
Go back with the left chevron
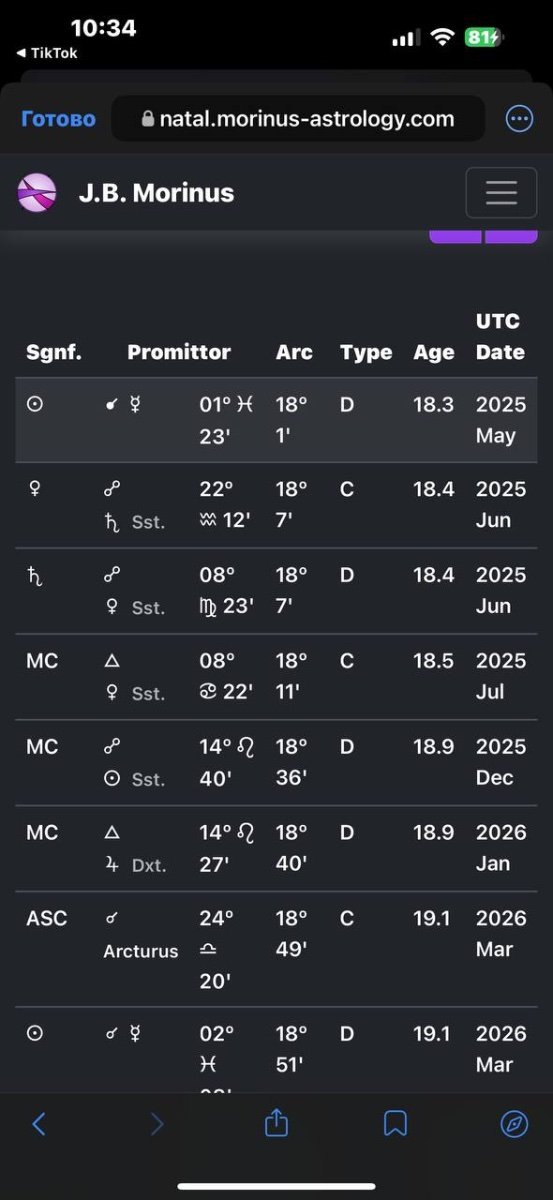pos(39,1124)
